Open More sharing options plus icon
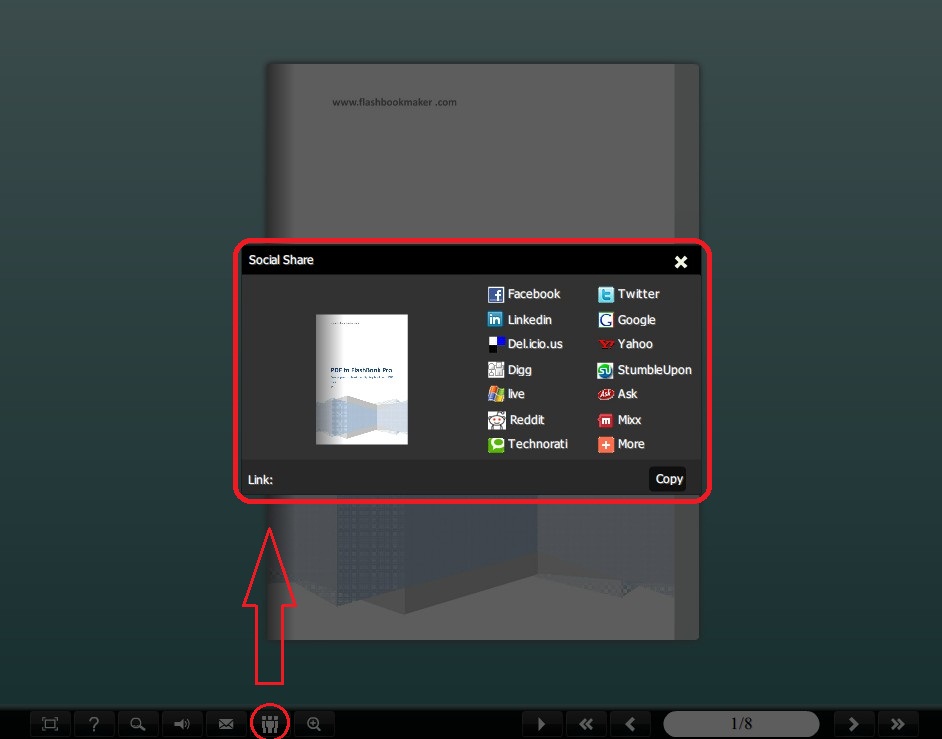Screen dimensions: 942x739 (606, 445)
